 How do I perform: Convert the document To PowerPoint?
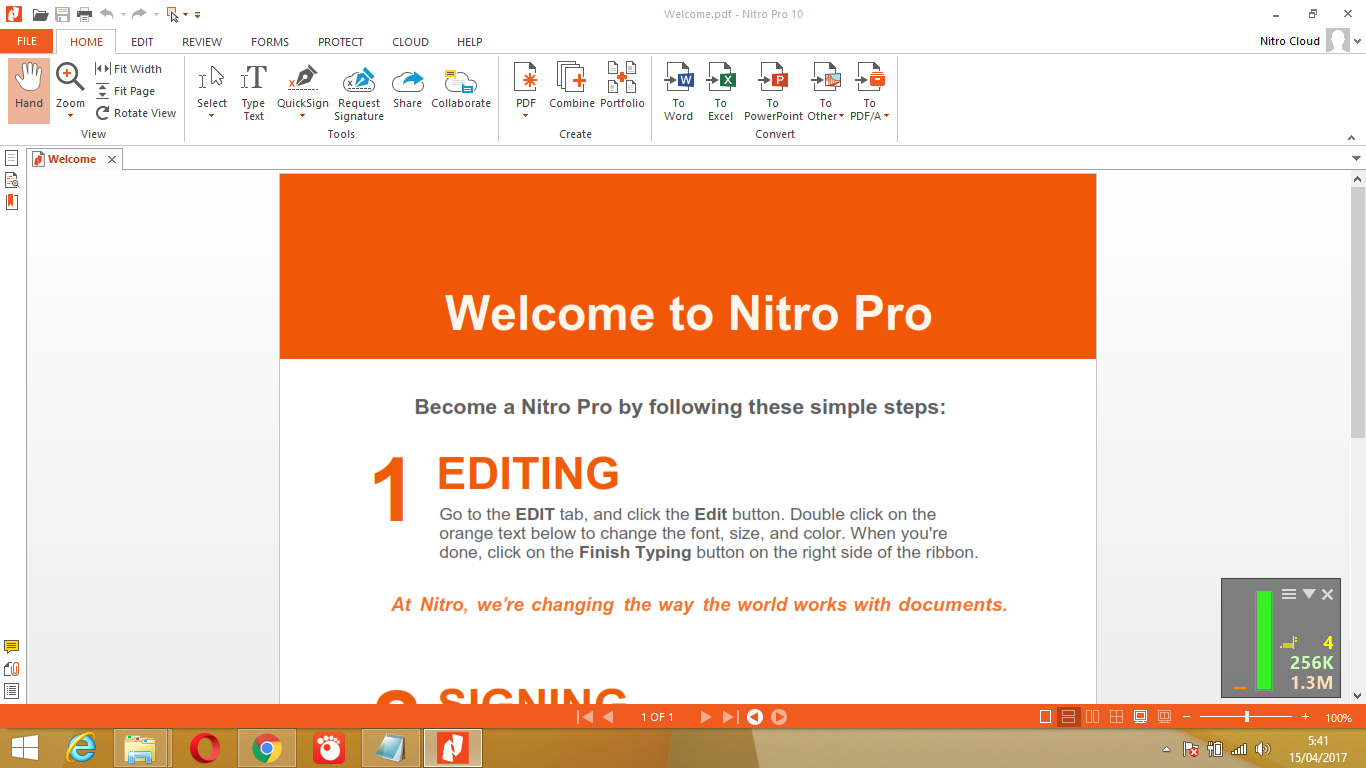tap(773, 92)
